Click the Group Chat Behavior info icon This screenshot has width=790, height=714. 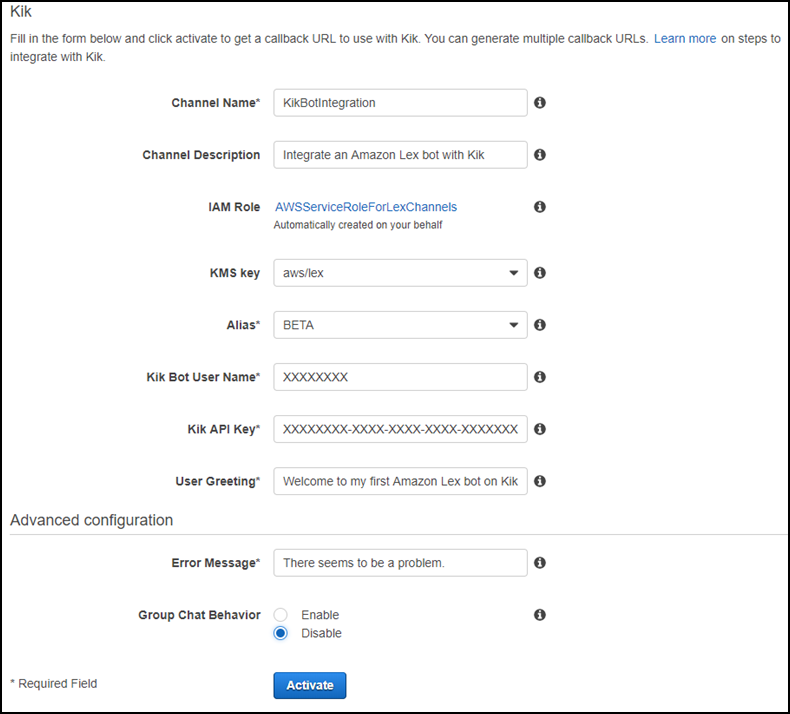(x=540, y=615)
